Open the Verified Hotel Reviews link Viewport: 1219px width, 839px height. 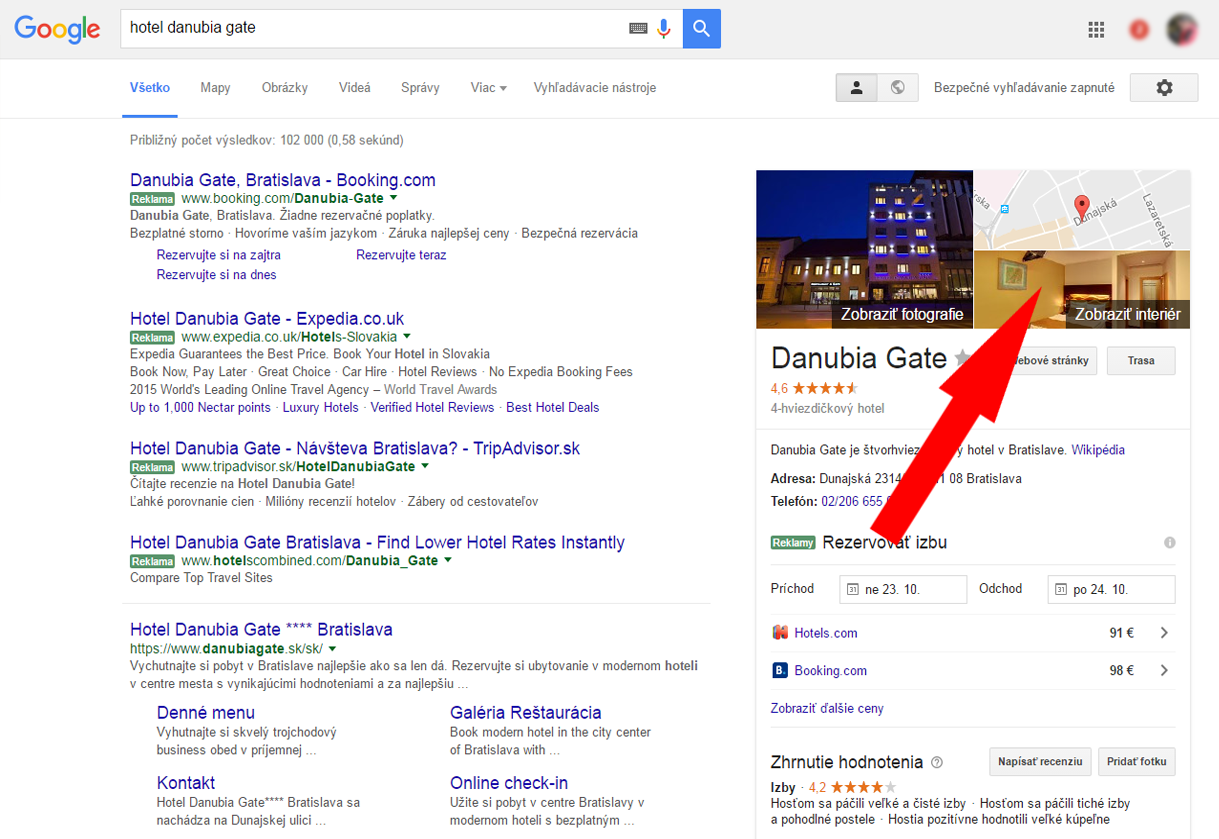click(432, 407)
